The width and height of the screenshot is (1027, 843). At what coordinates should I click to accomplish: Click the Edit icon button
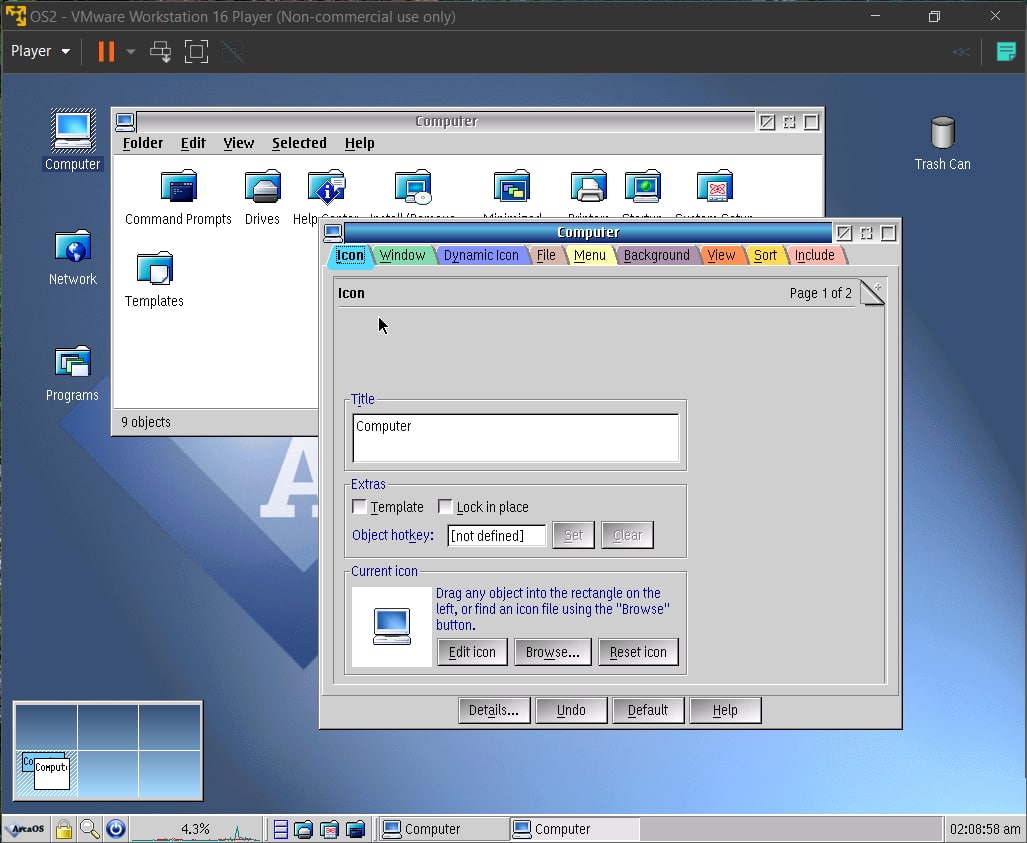pos(472,652)
